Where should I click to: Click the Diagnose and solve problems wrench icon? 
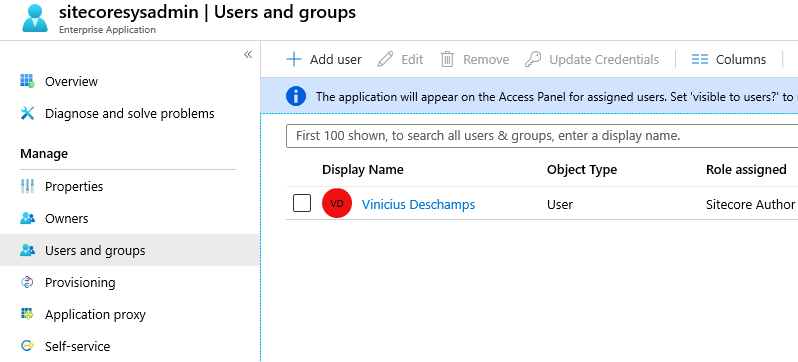27,113
